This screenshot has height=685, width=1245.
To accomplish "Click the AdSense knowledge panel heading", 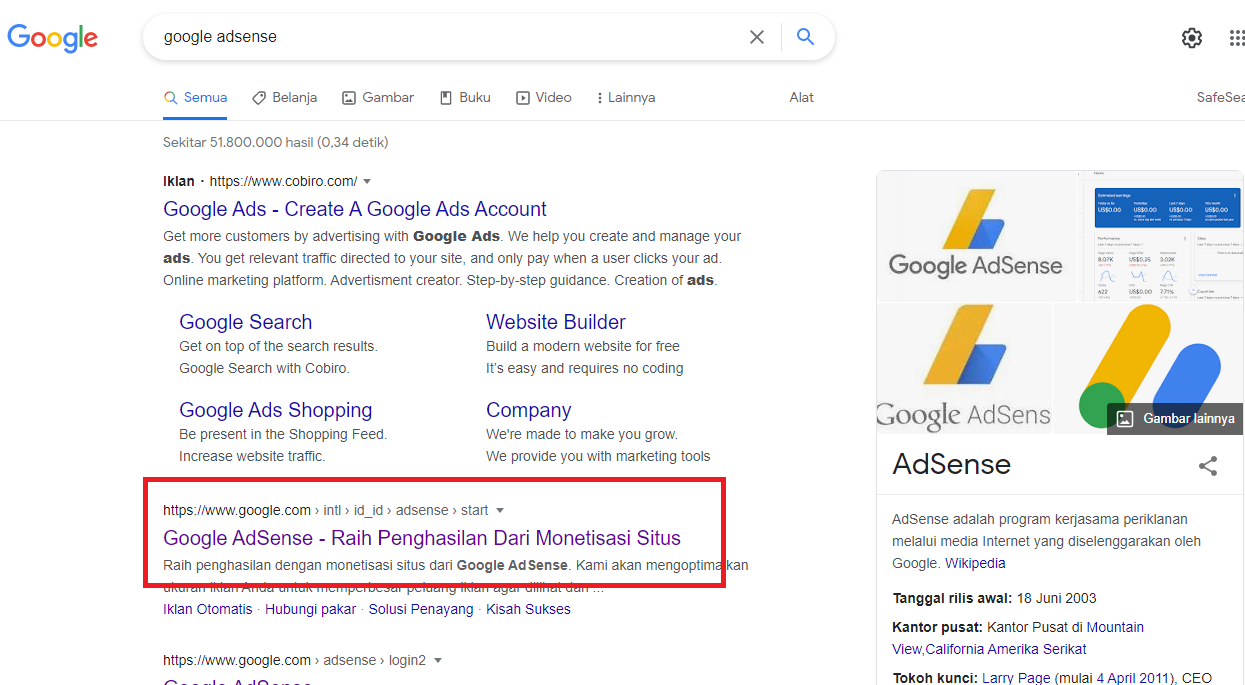I will click(x=951, y=464).
